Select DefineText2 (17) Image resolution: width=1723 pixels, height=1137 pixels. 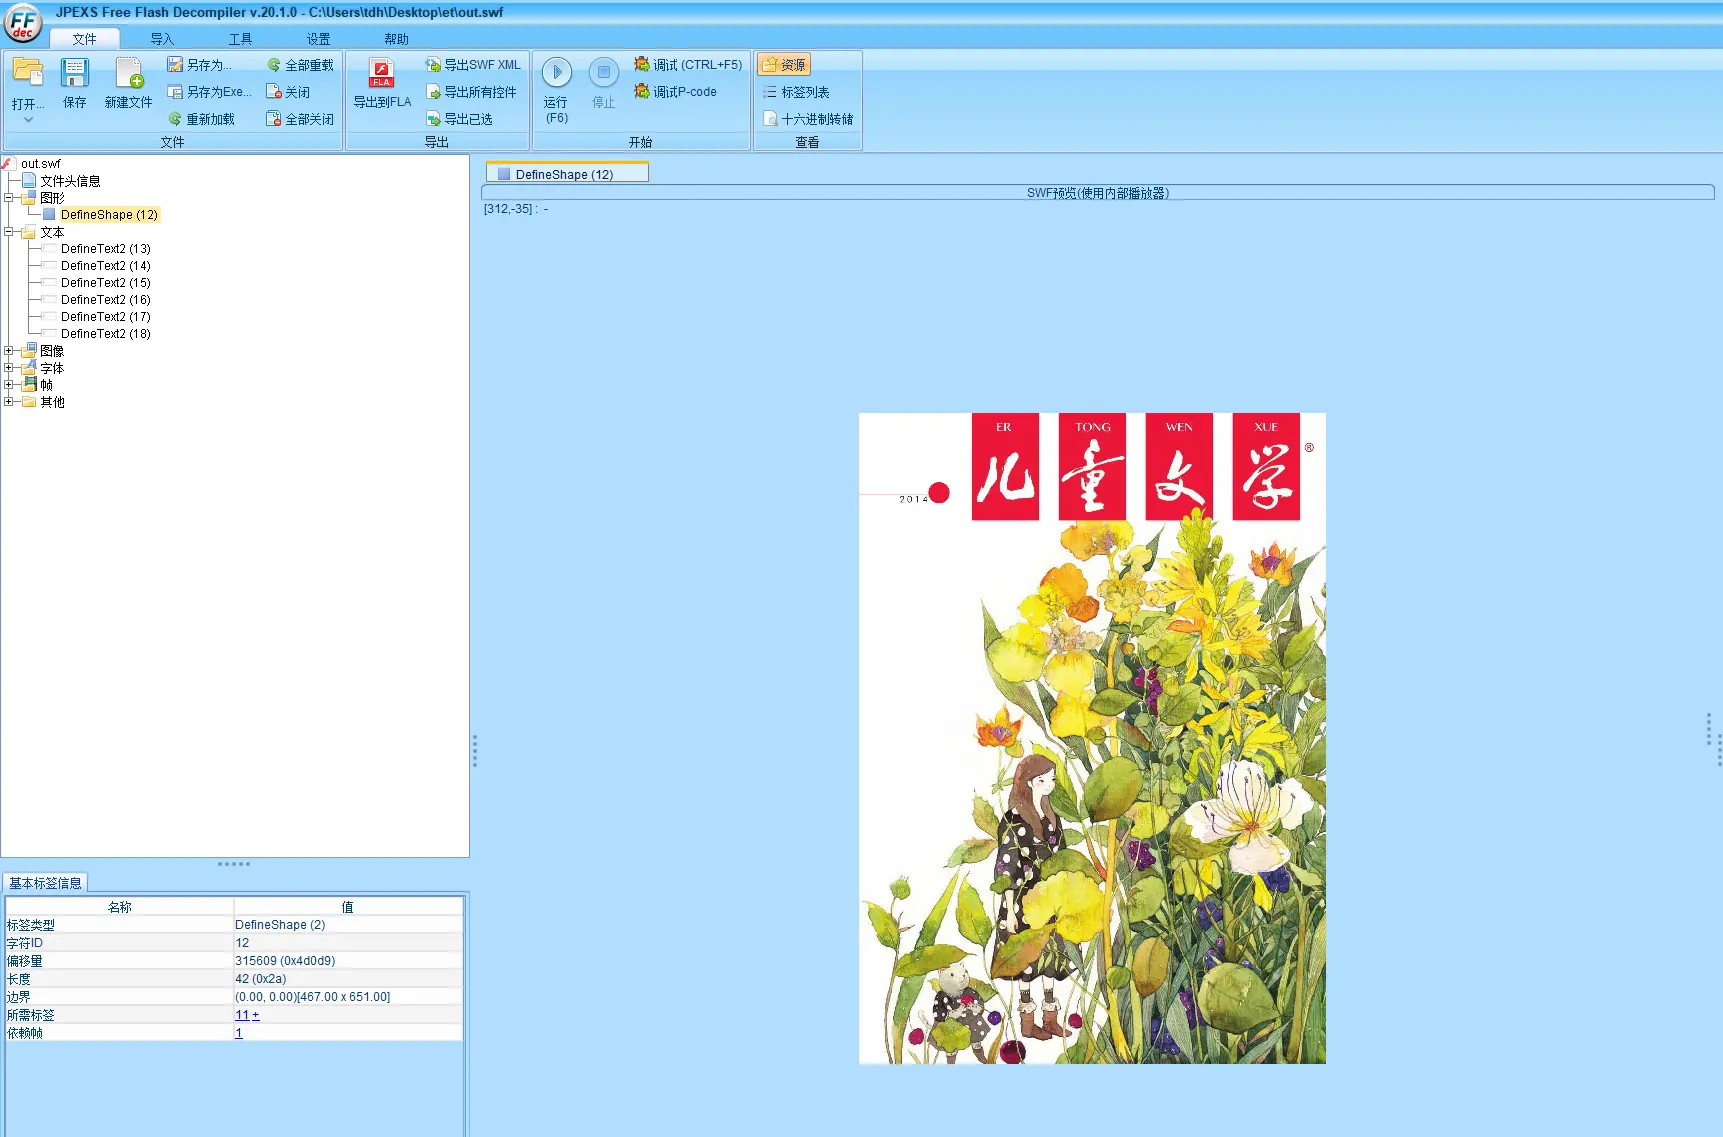[105, 317]
